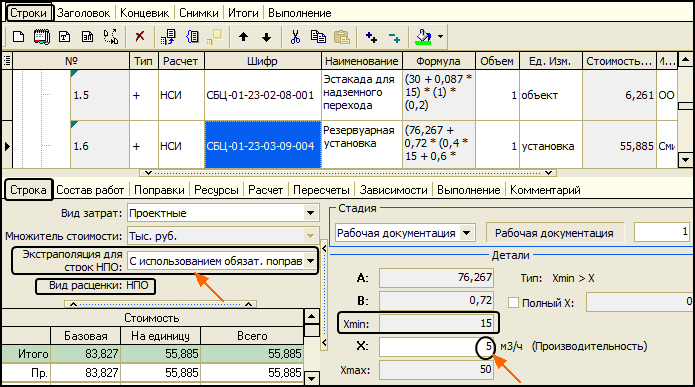Click the Шифр column header
This screenshot has height=387, width=695.
point(262,61)
